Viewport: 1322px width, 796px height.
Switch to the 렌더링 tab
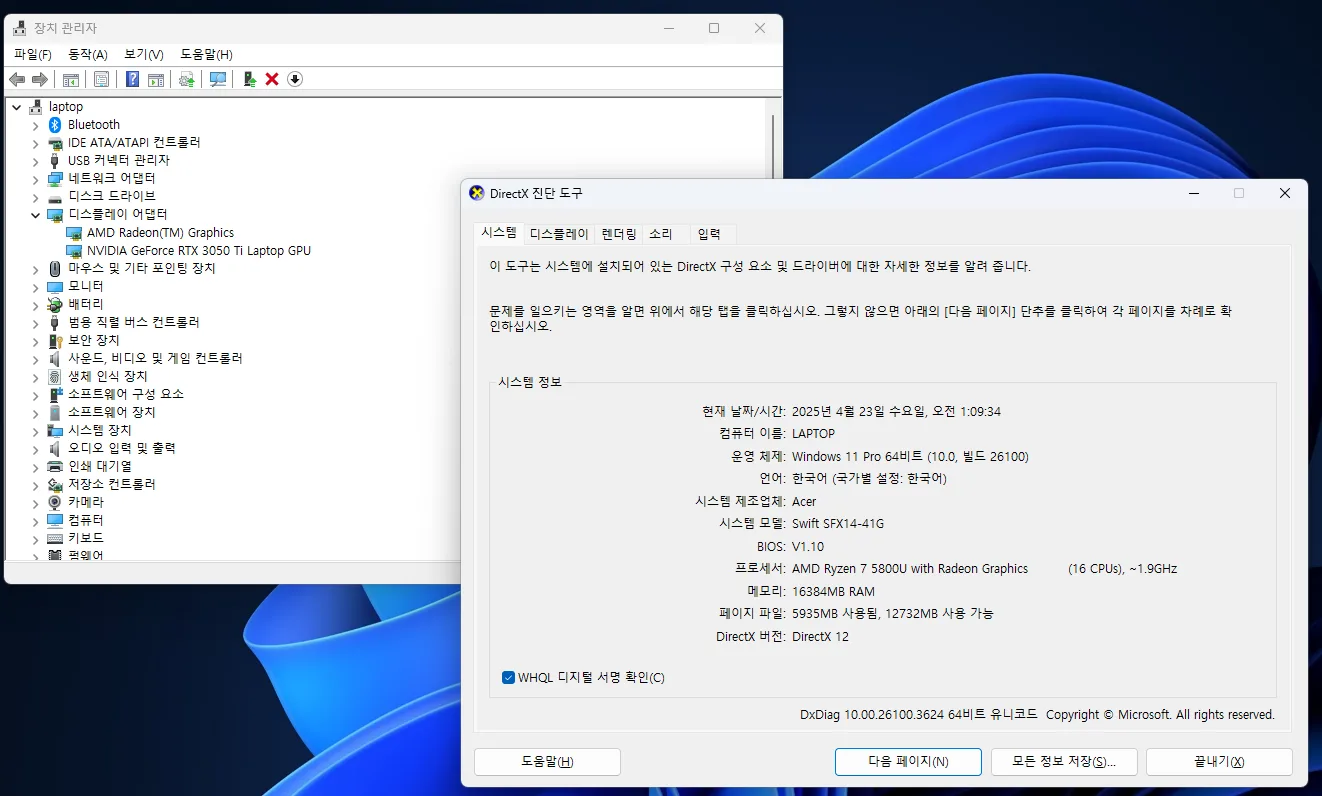pos(618,234)
